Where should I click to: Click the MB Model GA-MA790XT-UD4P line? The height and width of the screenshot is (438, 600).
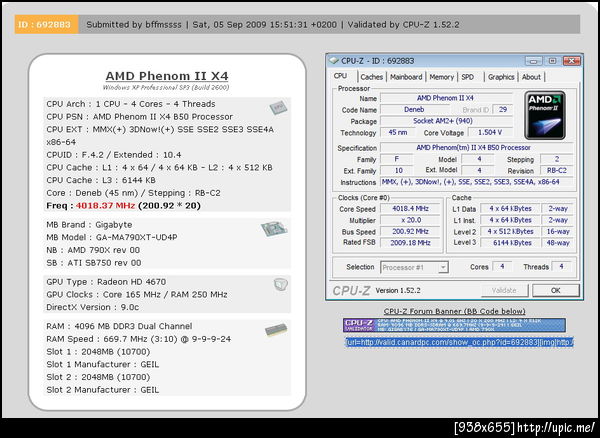(112, 238)
